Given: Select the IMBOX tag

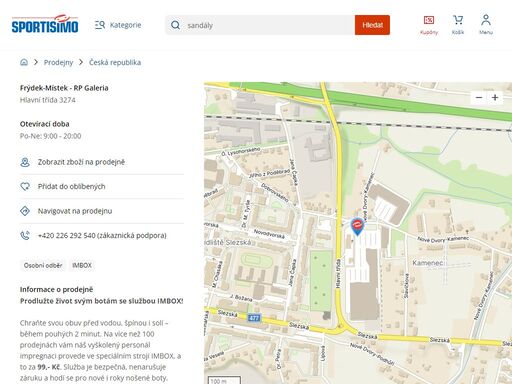Looking at the screenshot, I should 82,266.
